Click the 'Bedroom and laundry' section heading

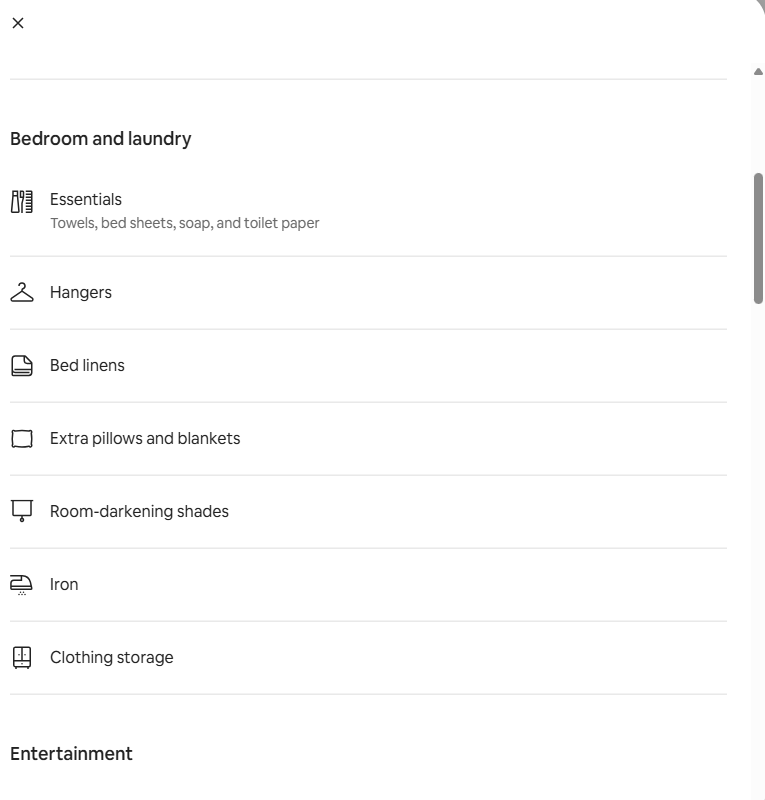pyautogui.click(x=101, y=139)
